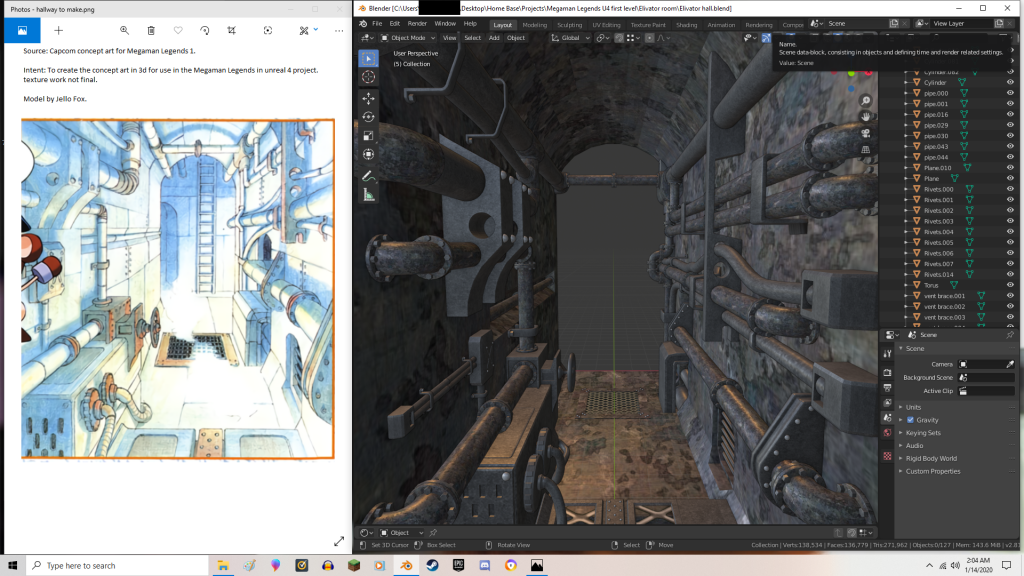The width and height of the screenshot is (1024, 576).
Task: Hide Torus with its eye icon
Action: coord(1010,285)
